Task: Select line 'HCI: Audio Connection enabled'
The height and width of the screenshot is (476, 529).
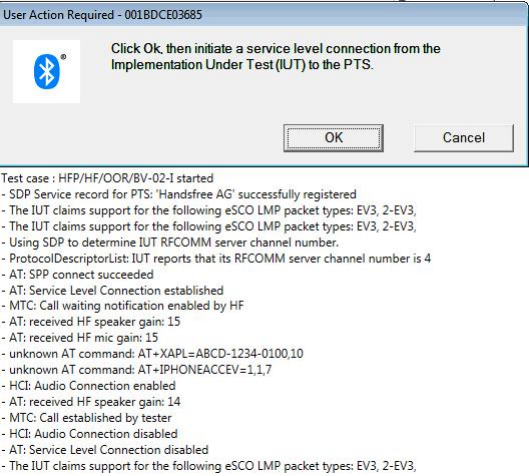Action: click(x=88, y=386)
